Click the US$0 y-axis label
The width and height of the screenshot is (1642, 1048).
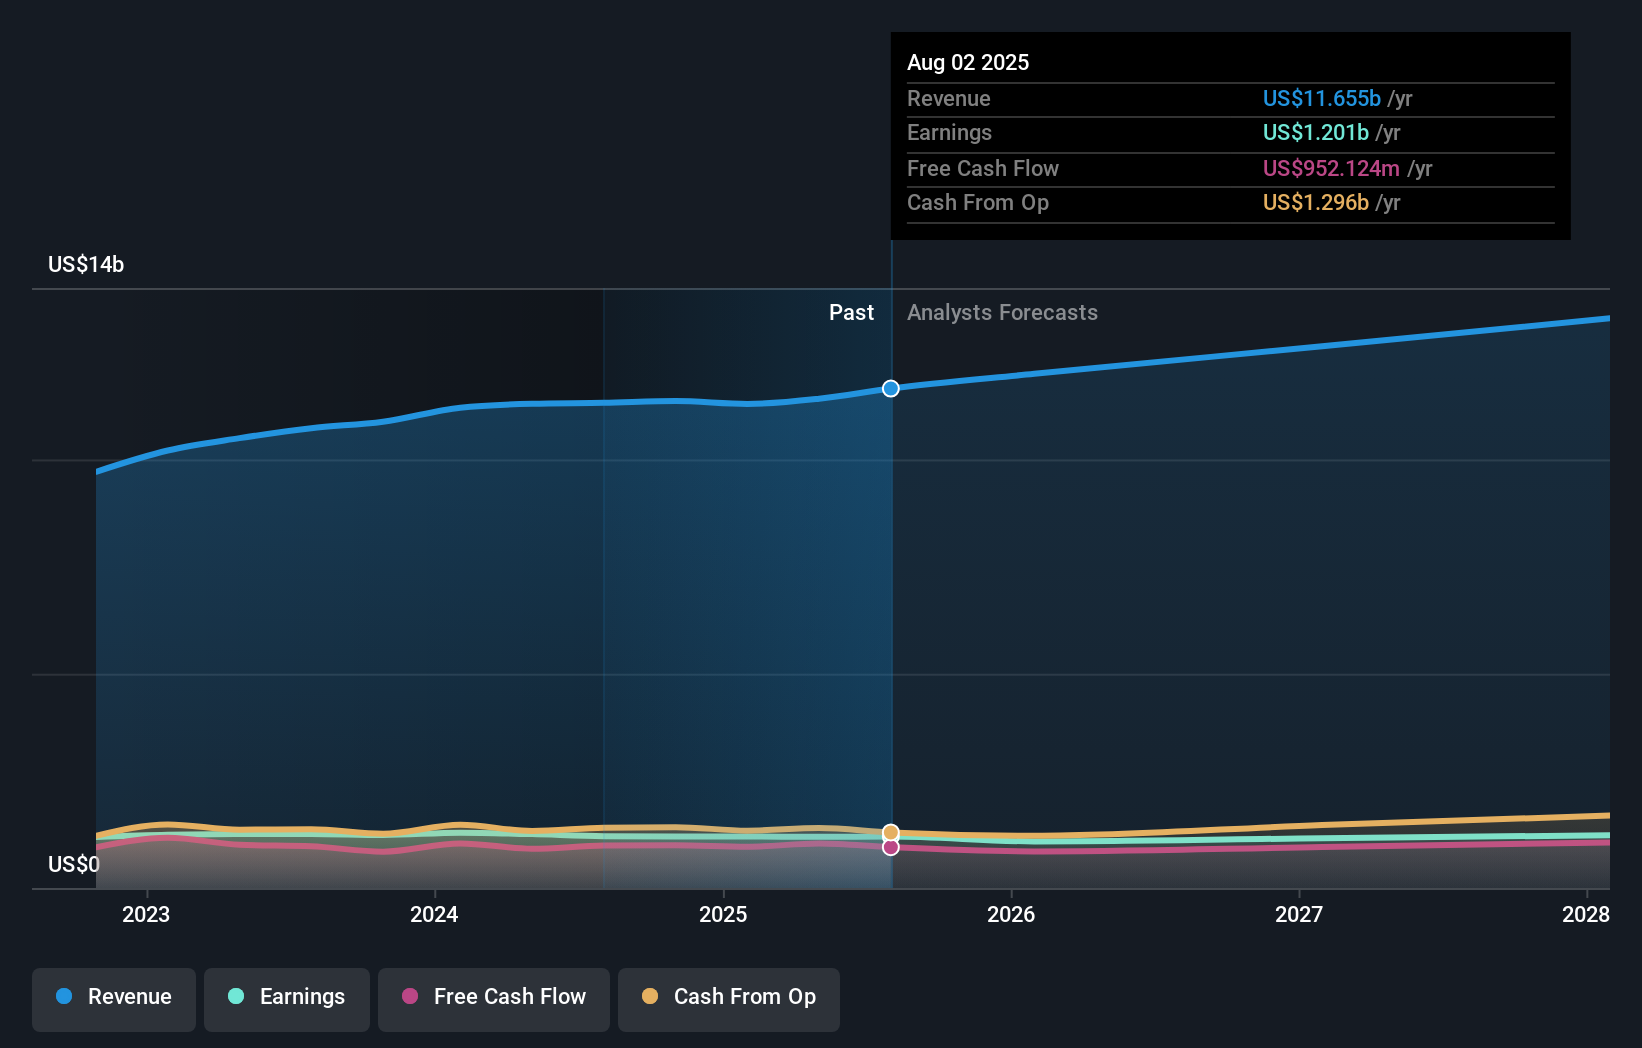(x=74, y=864)
